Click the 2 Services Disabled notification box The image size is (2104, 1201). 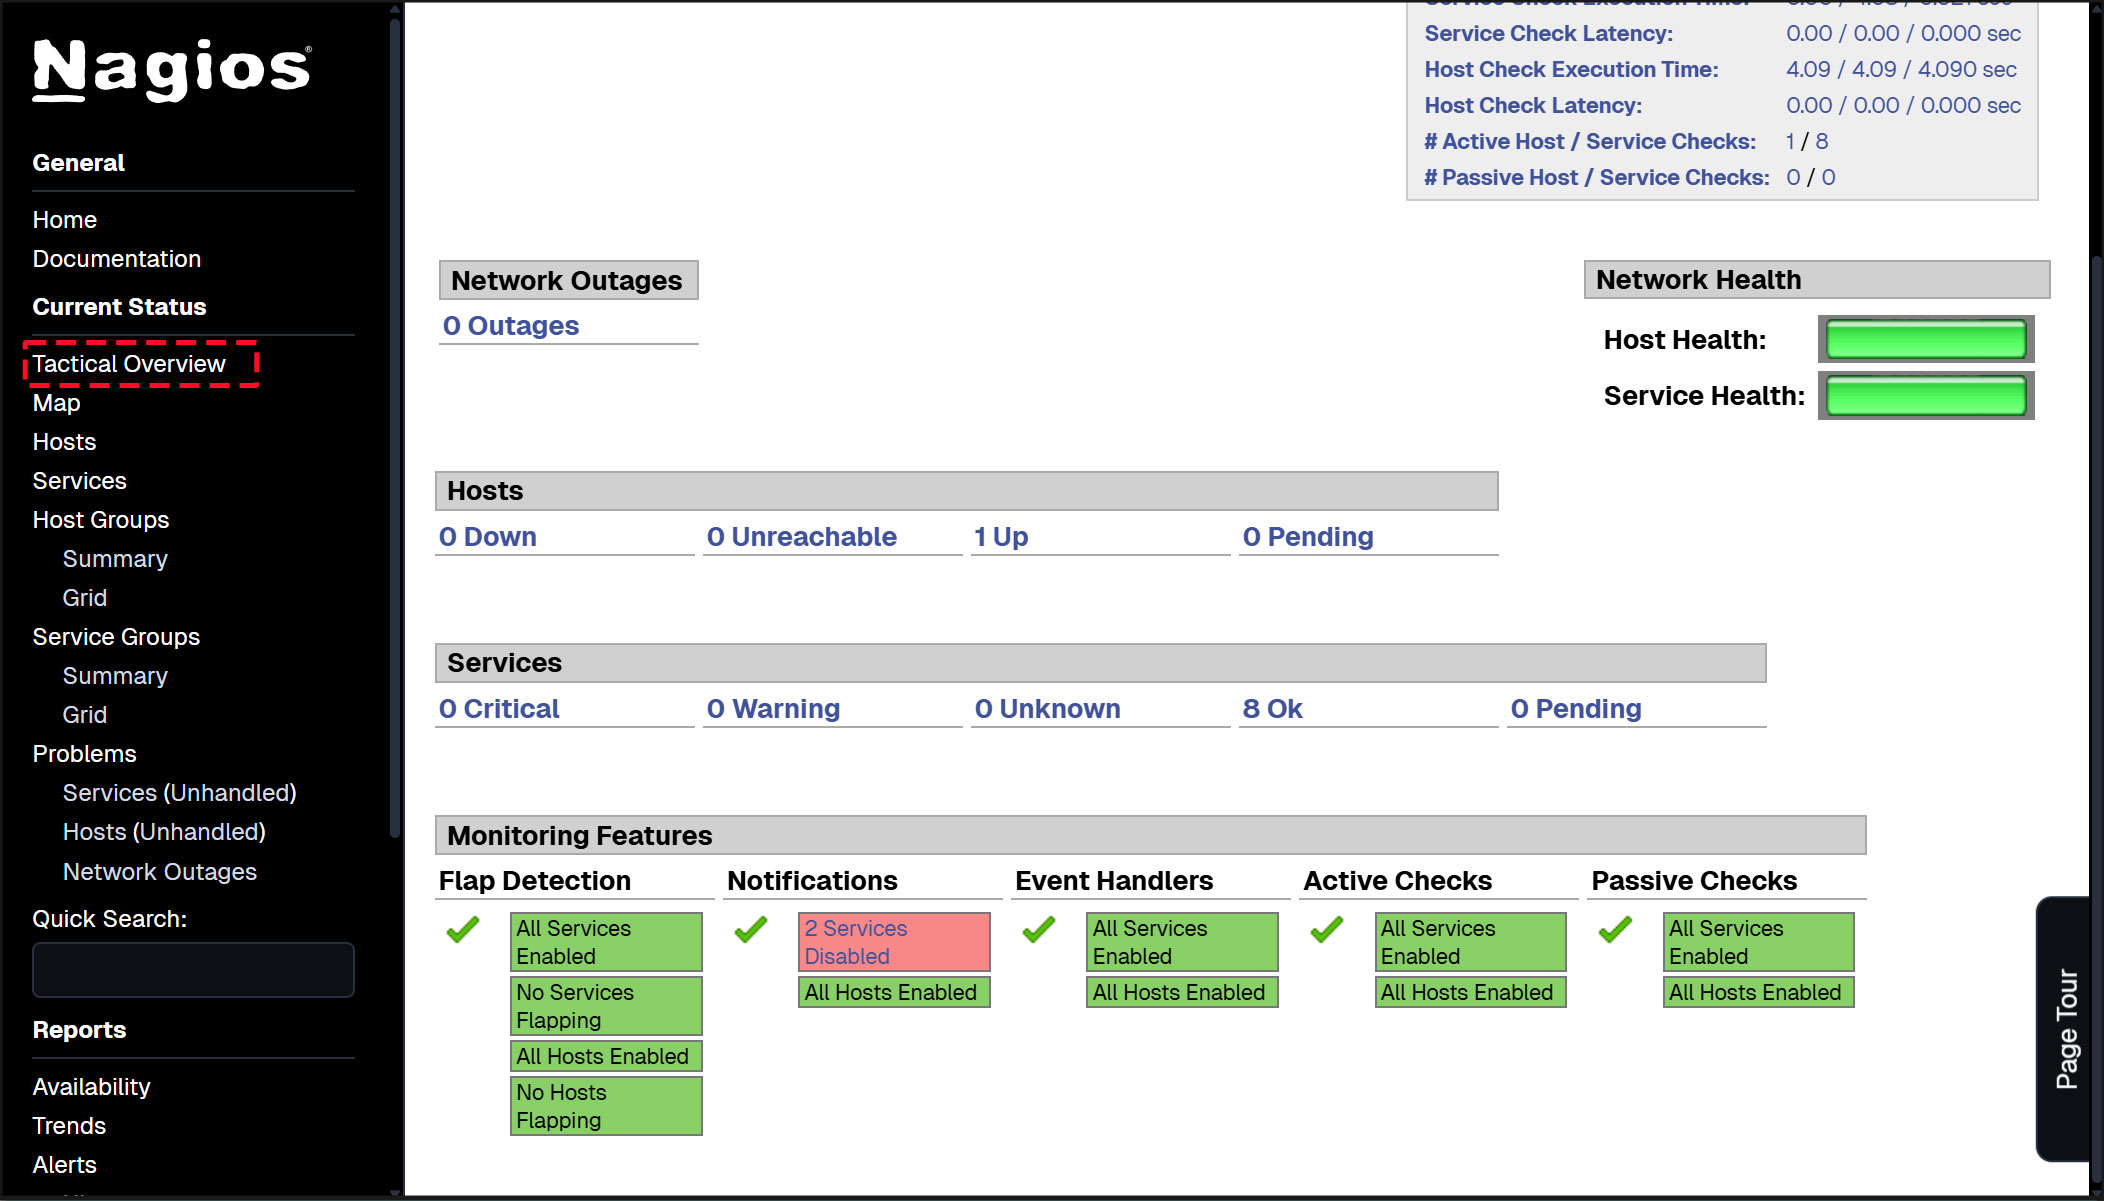[893, 942]
